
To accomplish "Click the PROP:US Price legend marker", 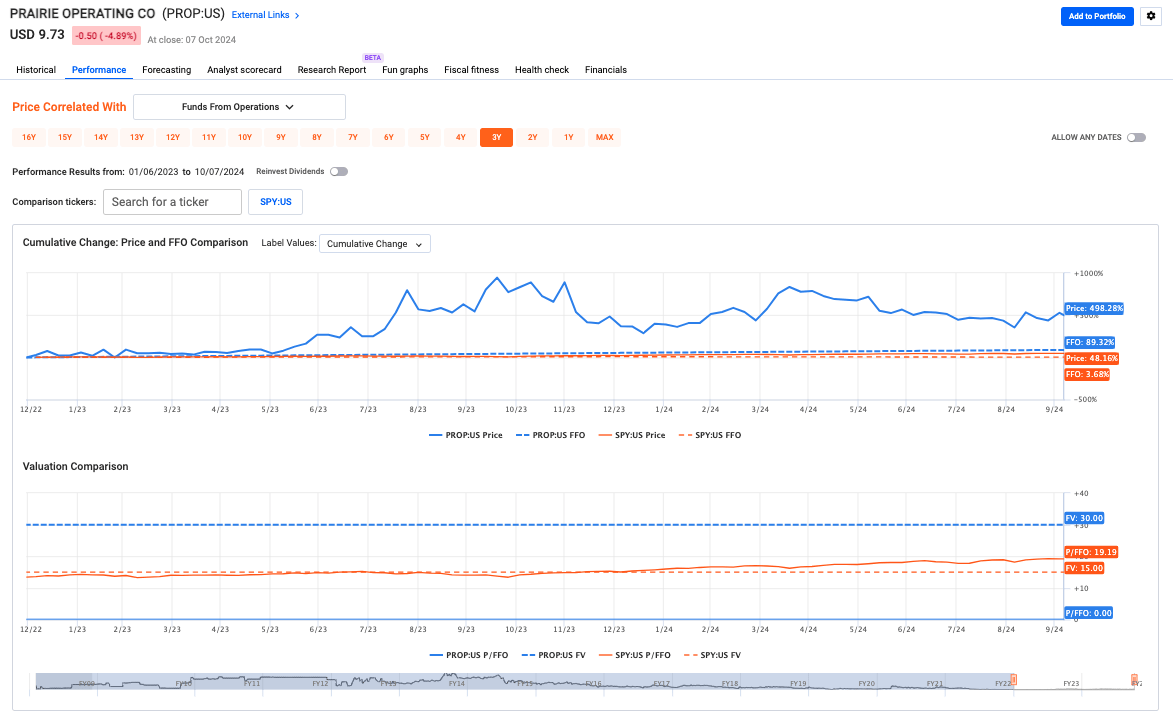I will 436,435.
